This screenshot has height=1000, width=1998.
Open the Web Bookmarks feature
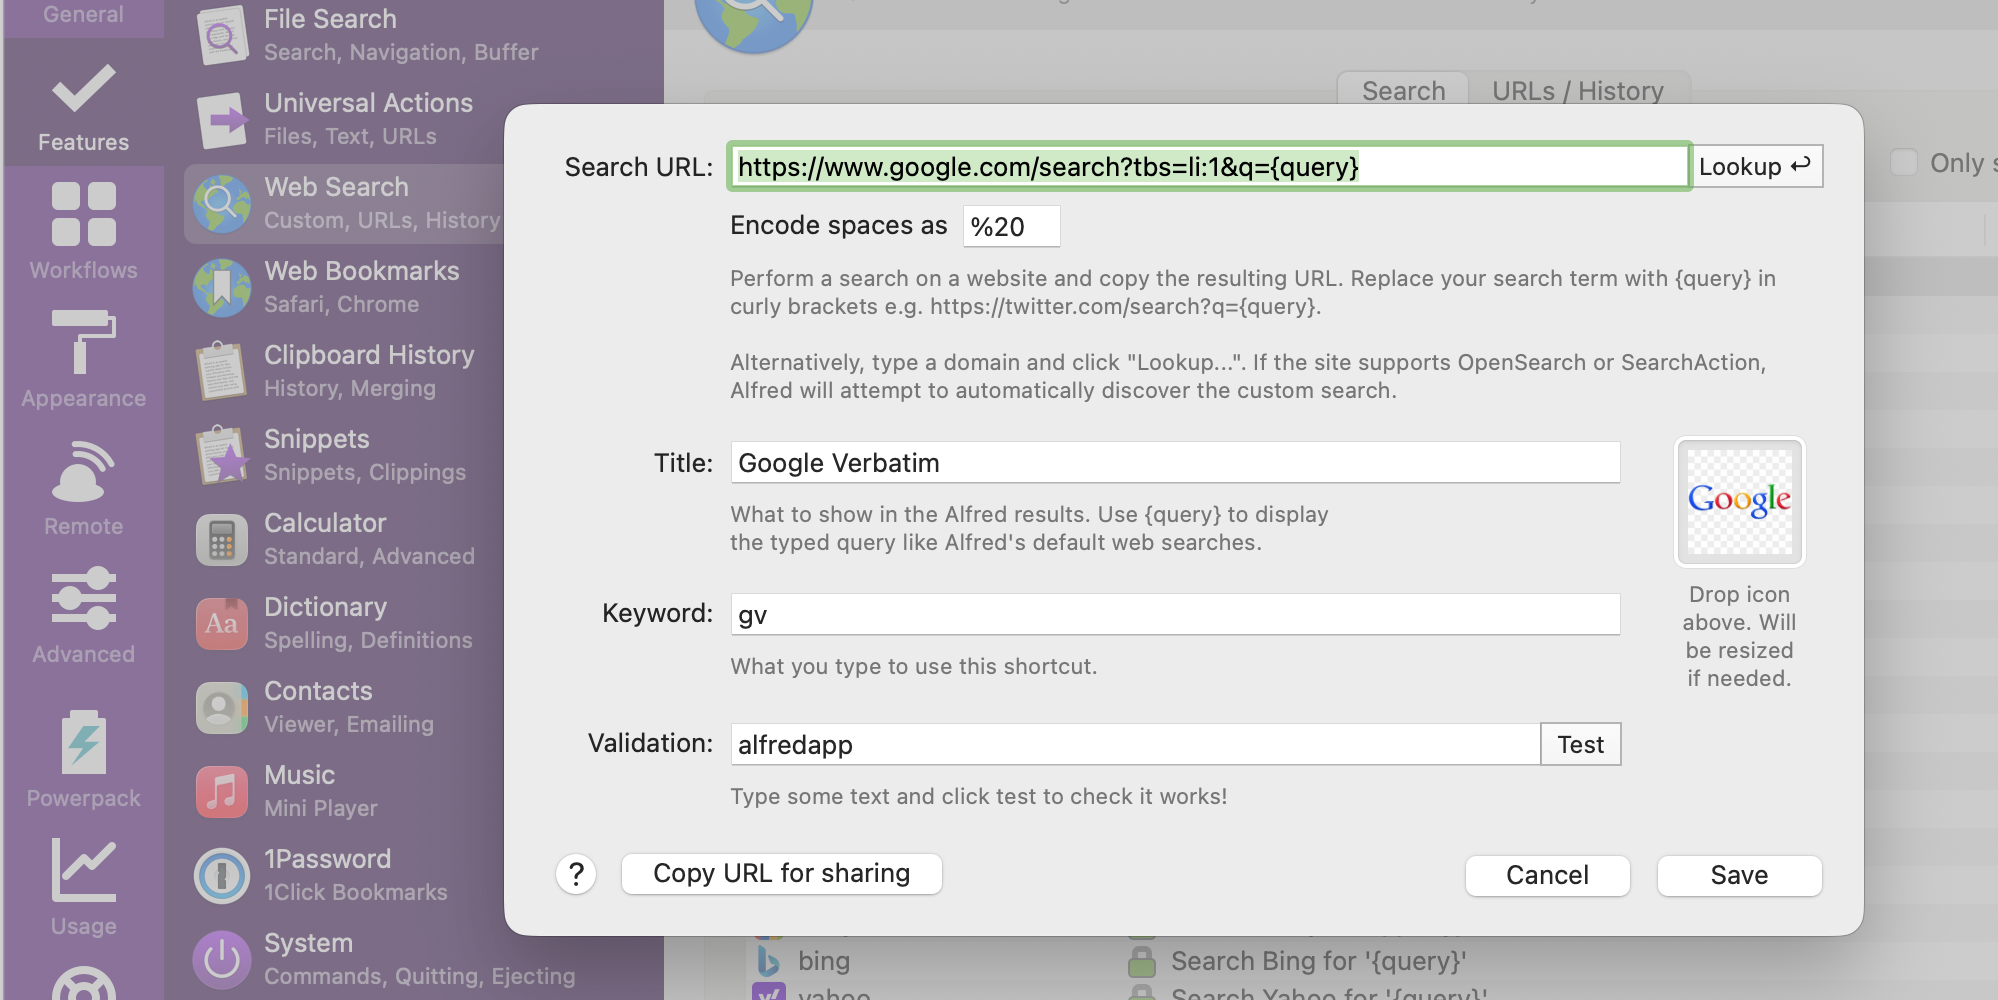click(345, 287)
